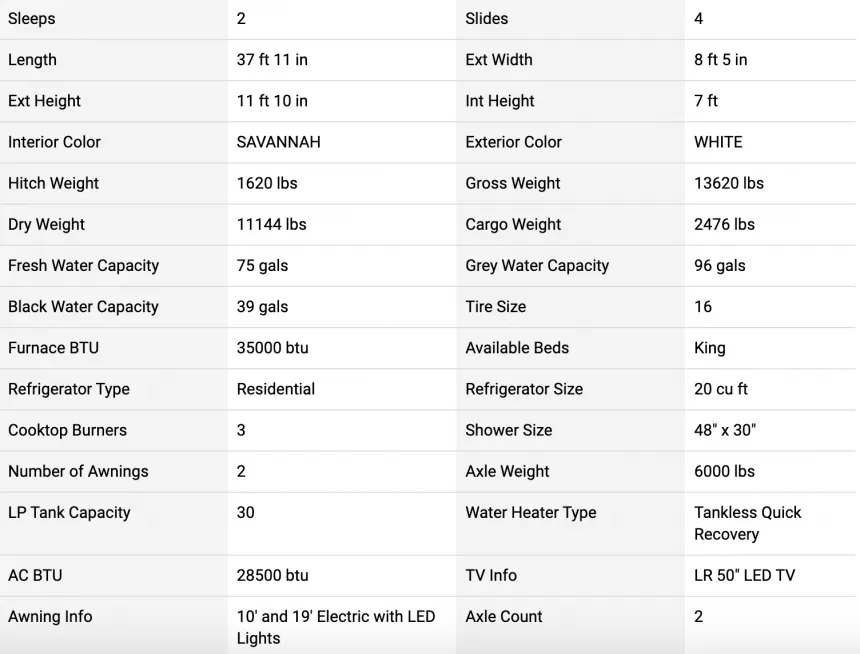Select the Furnace BTU value 35000 btu
The width and height of the screenshot is (860, 654).
point(273,348)
